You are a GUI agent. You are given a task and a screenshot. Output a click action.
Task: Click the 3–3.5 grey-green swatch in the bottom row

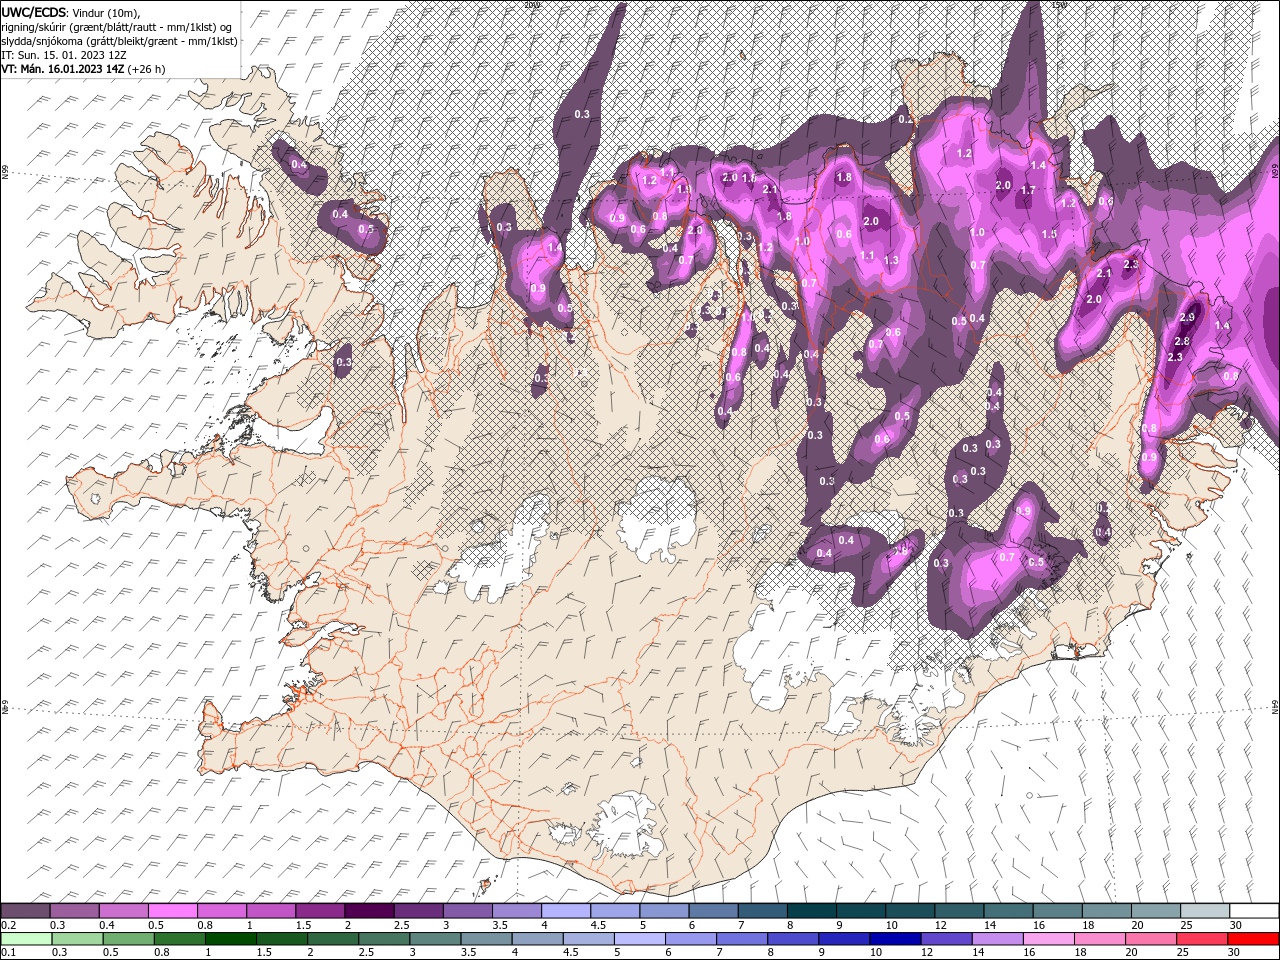(x=433, y=939)
